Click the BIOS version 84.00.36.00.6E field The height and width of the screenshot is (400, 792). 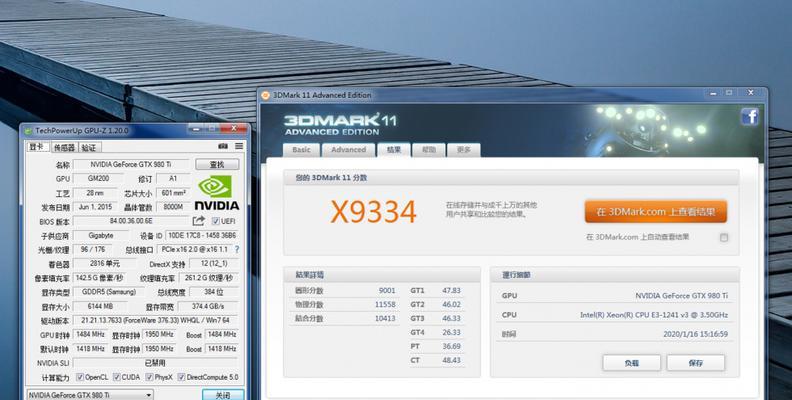coord(131,221)
